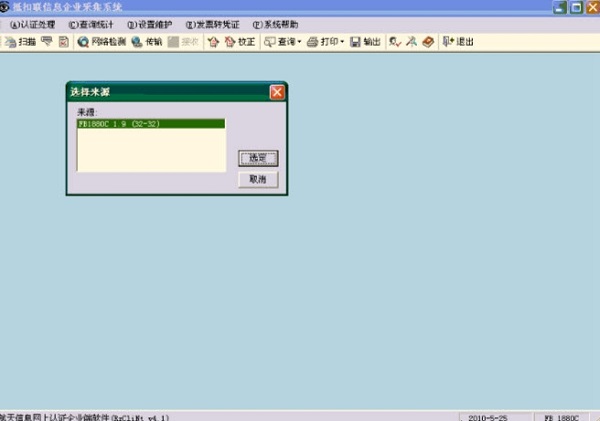Viewport: 600px width, 421px height.
Task: Click the 取消 cancel button
Action: tap(258, 179)
